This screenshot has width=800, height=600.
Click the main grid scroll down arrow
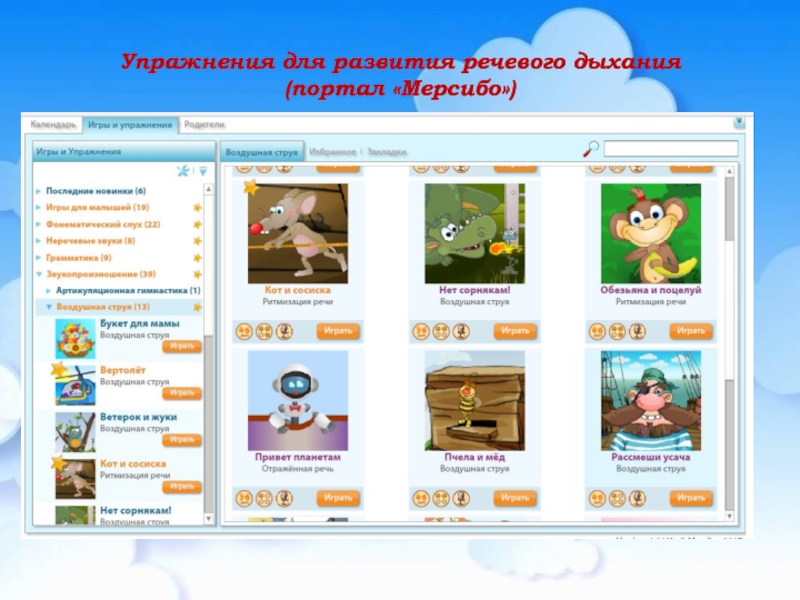730,516
